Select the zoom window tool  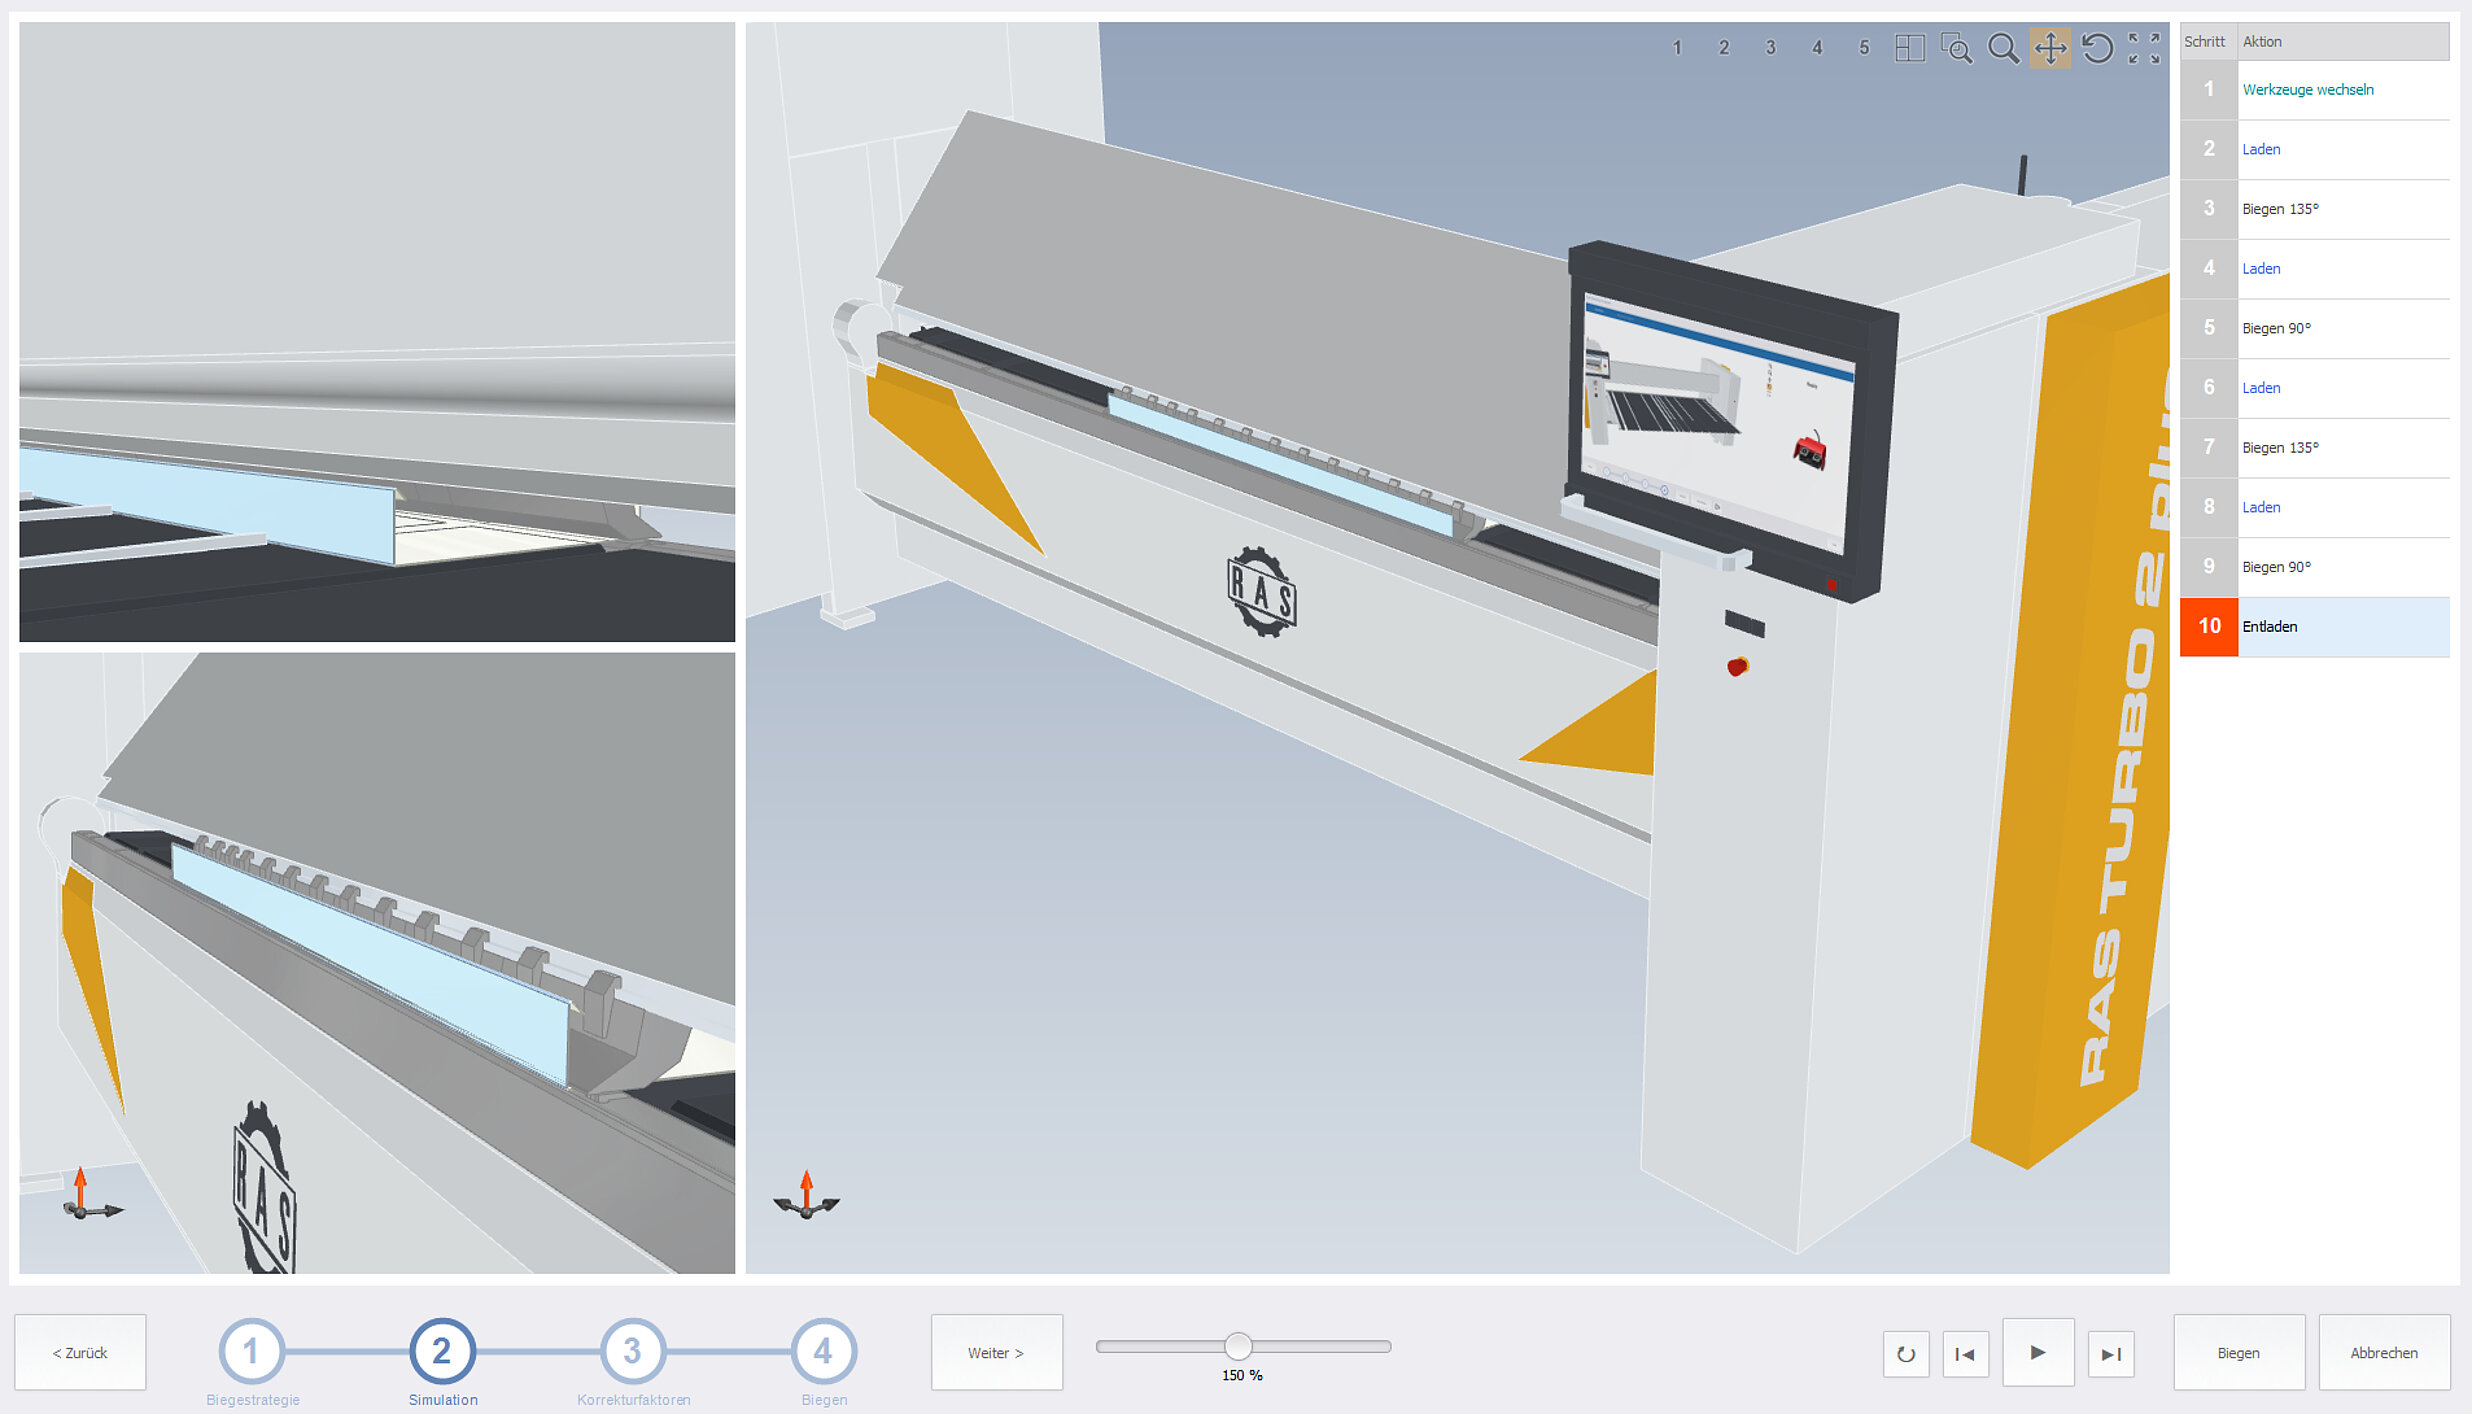(x=1956, y=48)
